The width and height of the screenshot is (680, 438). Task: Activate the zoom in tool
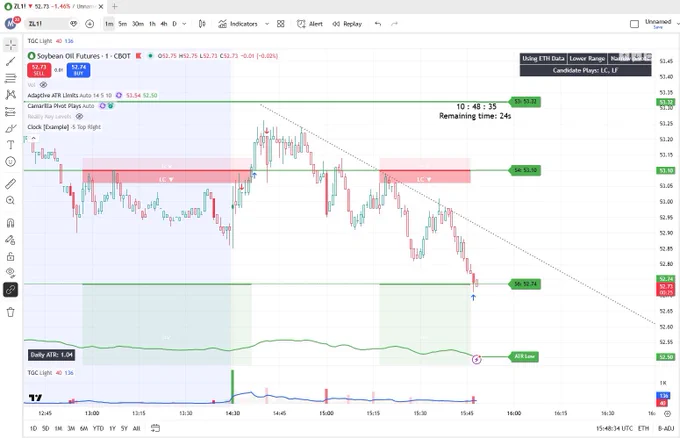(x=11, y=200)
